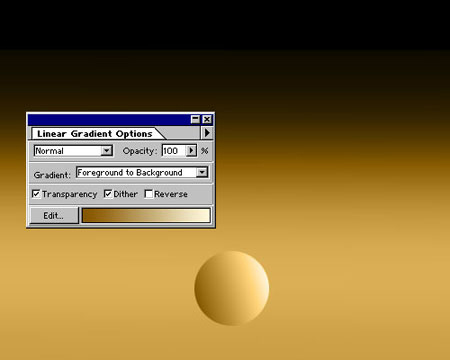450x360 pixels.
Task: Collapse the Linear Gradient Options palette
Action: (x=195, y=119)
